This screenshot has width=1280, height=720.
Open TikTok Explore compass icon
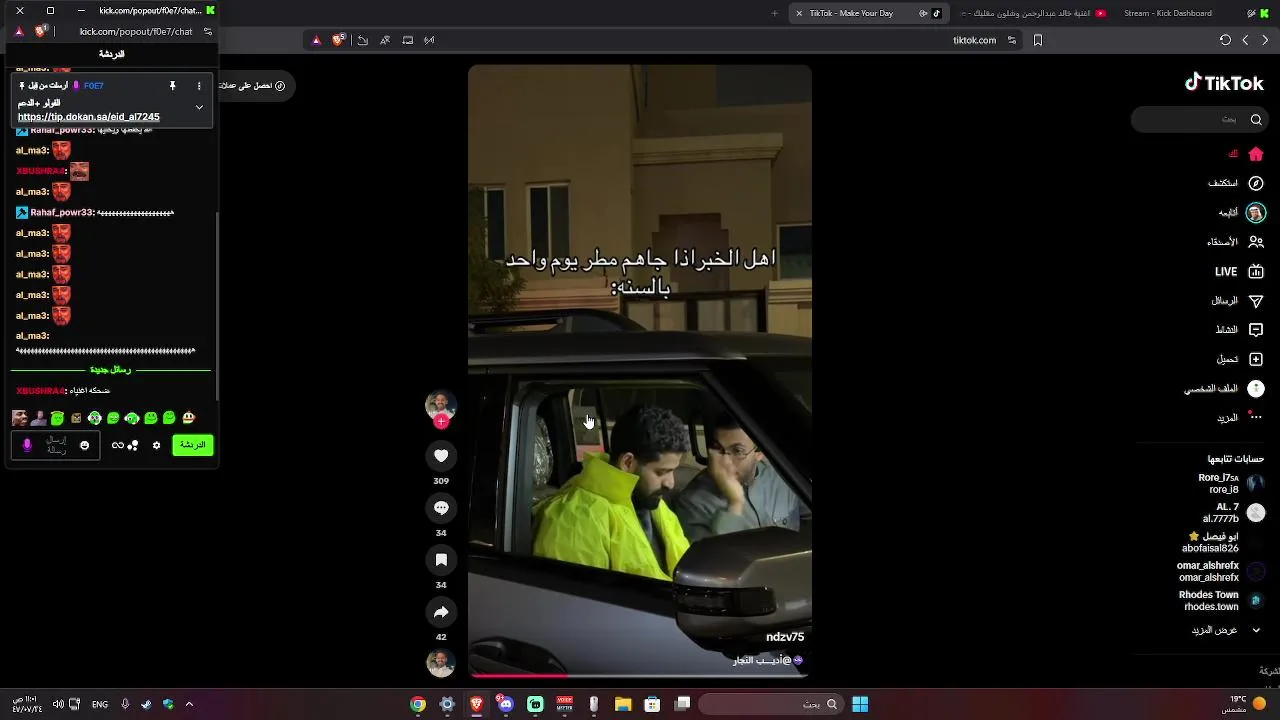point(1256,183)
